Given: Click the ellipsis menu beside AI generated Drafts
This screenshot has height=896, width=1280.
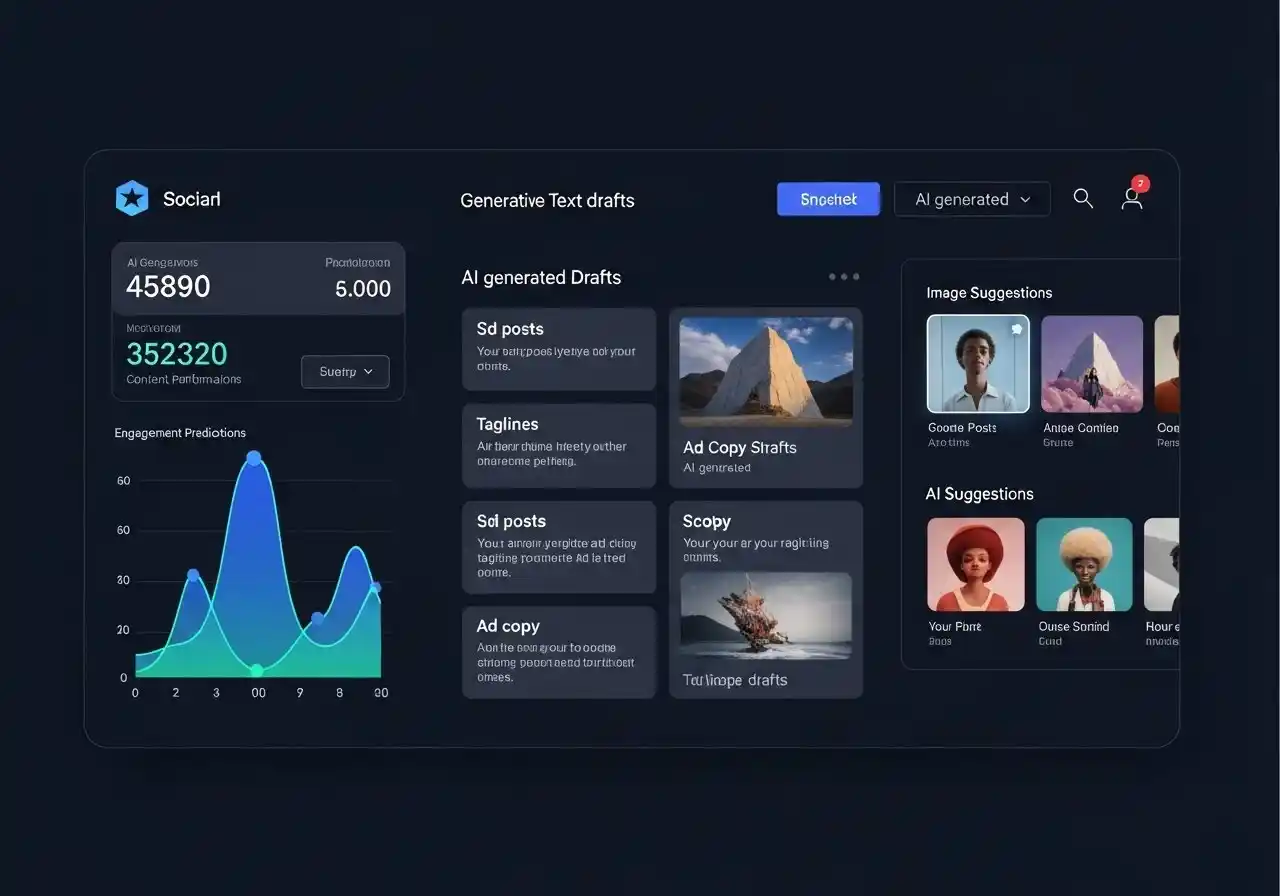Looking at the screenshot, I should pos(843,277).
